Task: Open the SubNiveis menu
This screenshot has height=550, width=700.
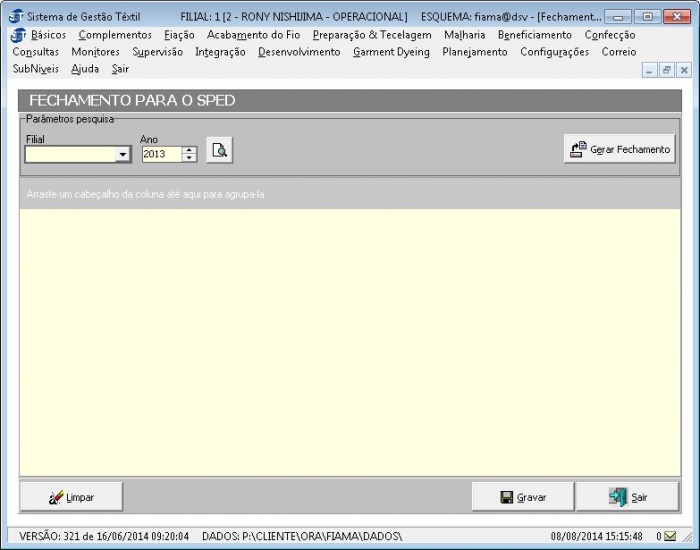Action: 36,69
